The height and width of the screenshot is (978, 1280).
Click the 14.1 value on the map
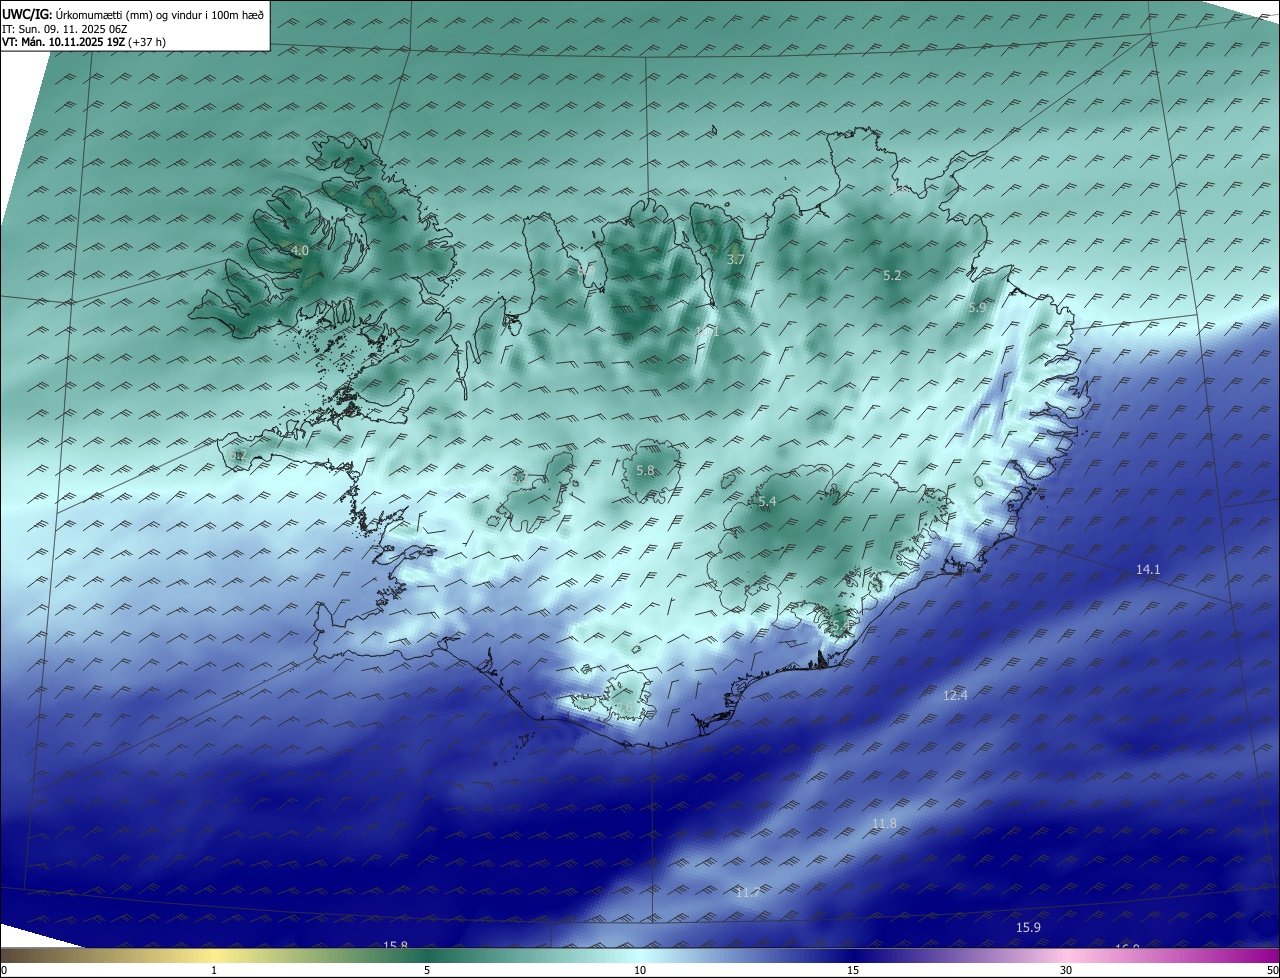(1148, 569)
